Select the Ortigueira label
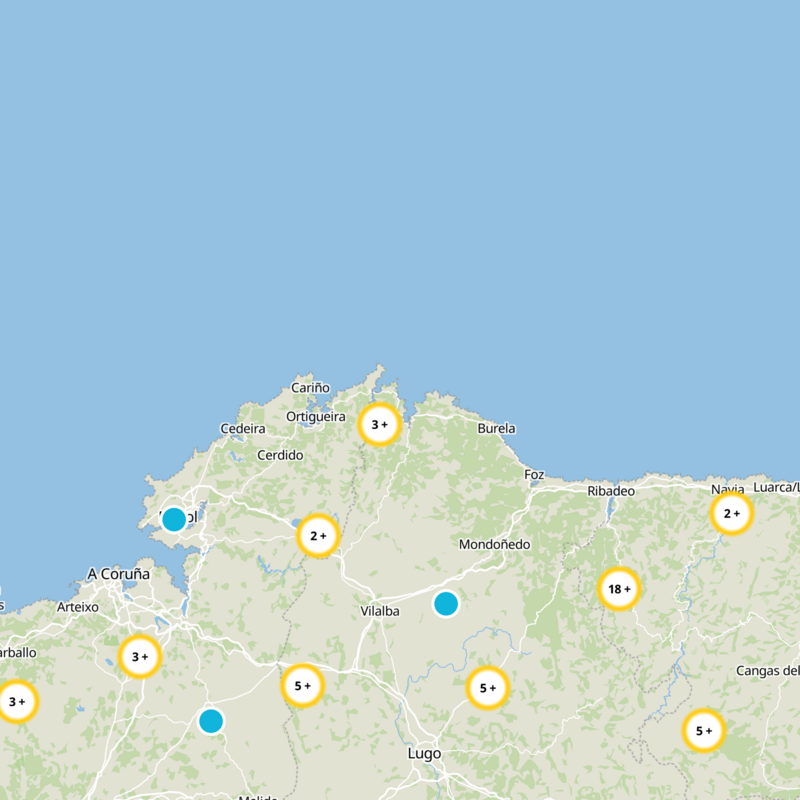800x800 pixels. (x=316, y=417)
